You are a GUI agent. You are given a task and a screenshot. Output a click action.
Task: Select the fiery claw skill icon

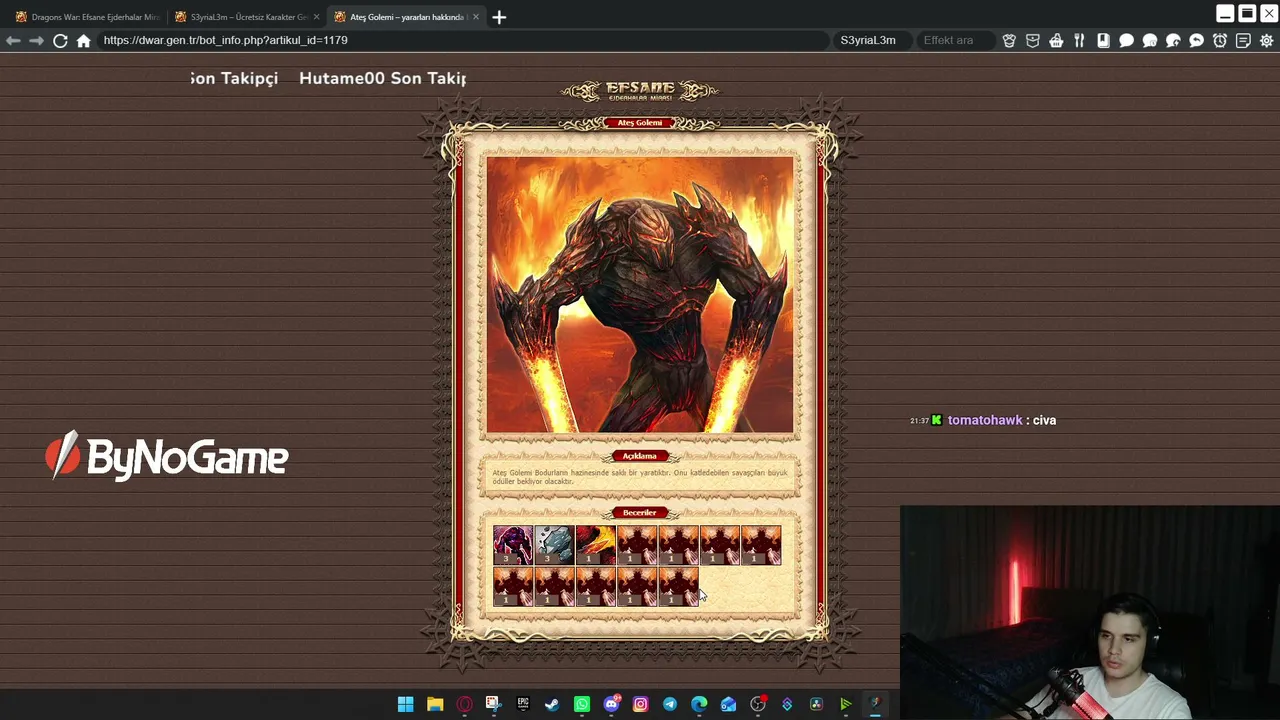(x=596, y=546)
